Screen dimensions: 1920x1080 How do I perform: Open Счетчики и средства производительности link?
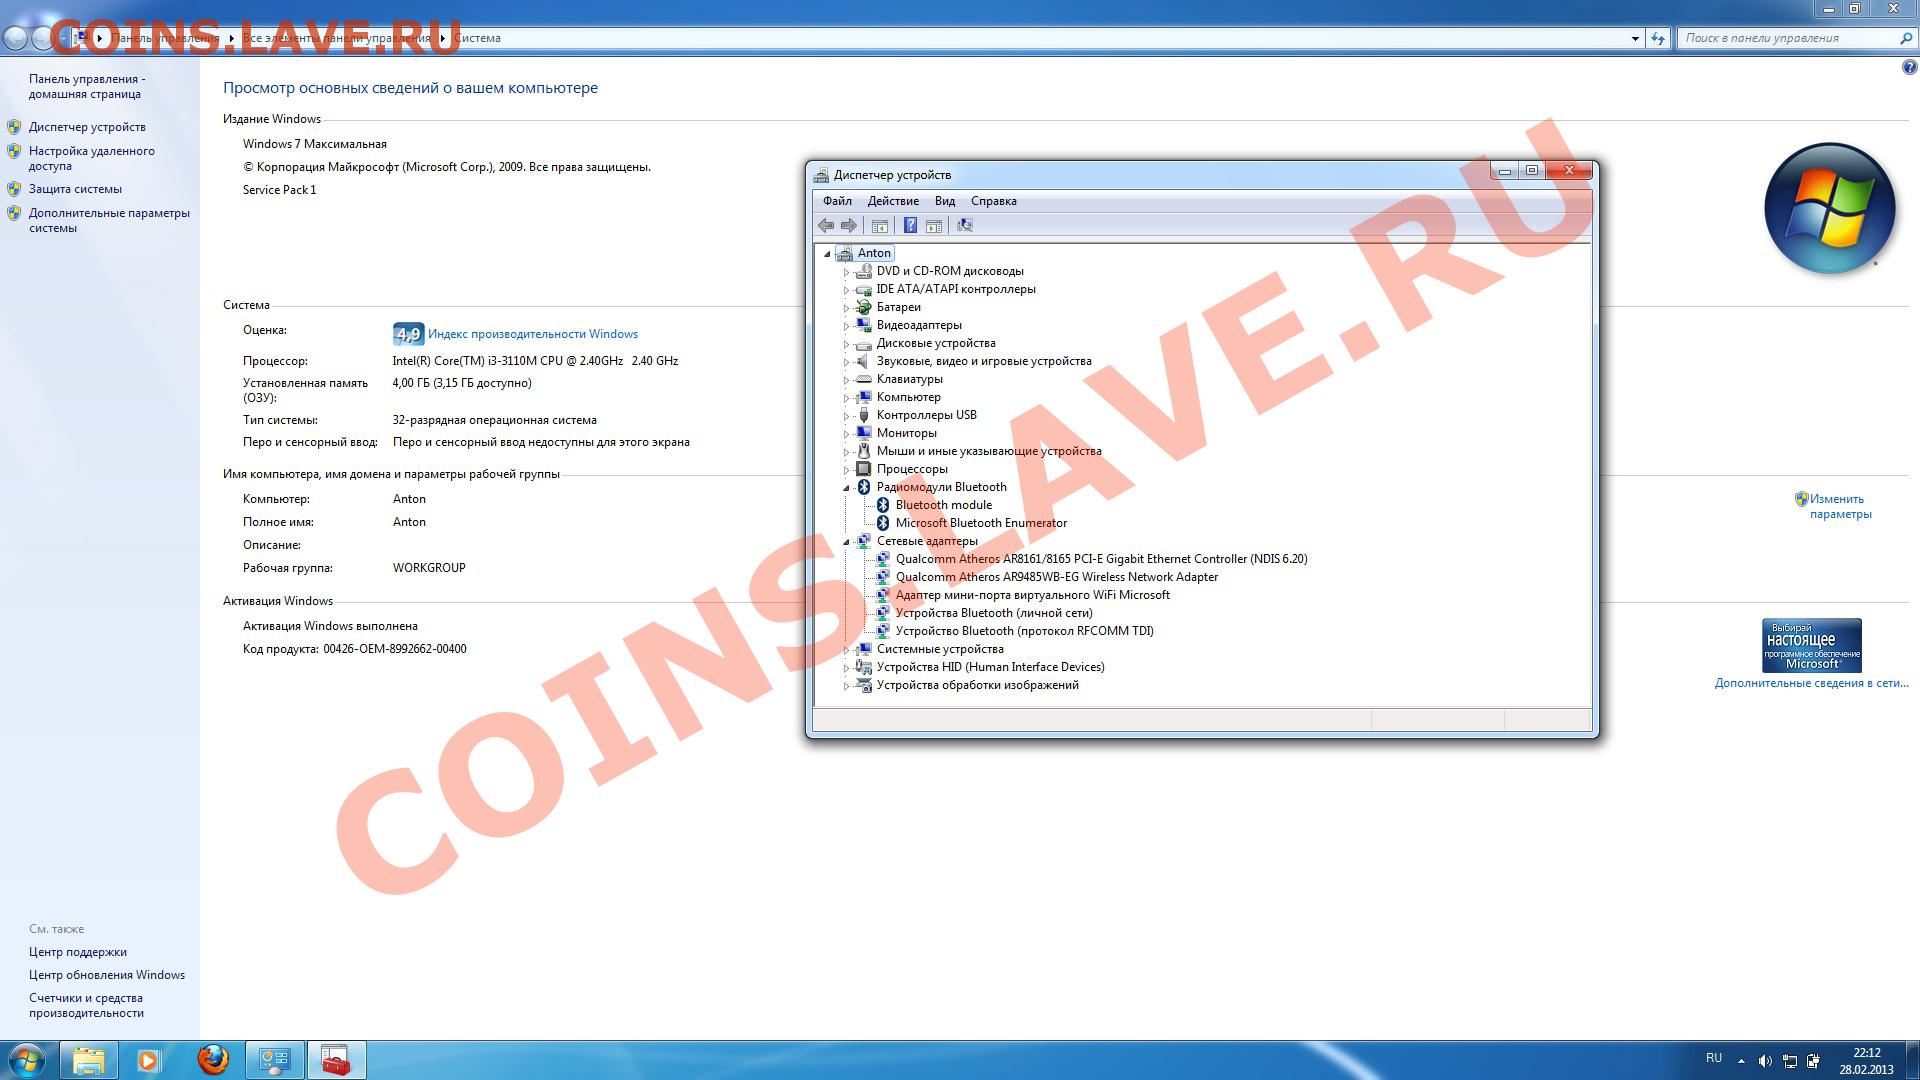86,1005
